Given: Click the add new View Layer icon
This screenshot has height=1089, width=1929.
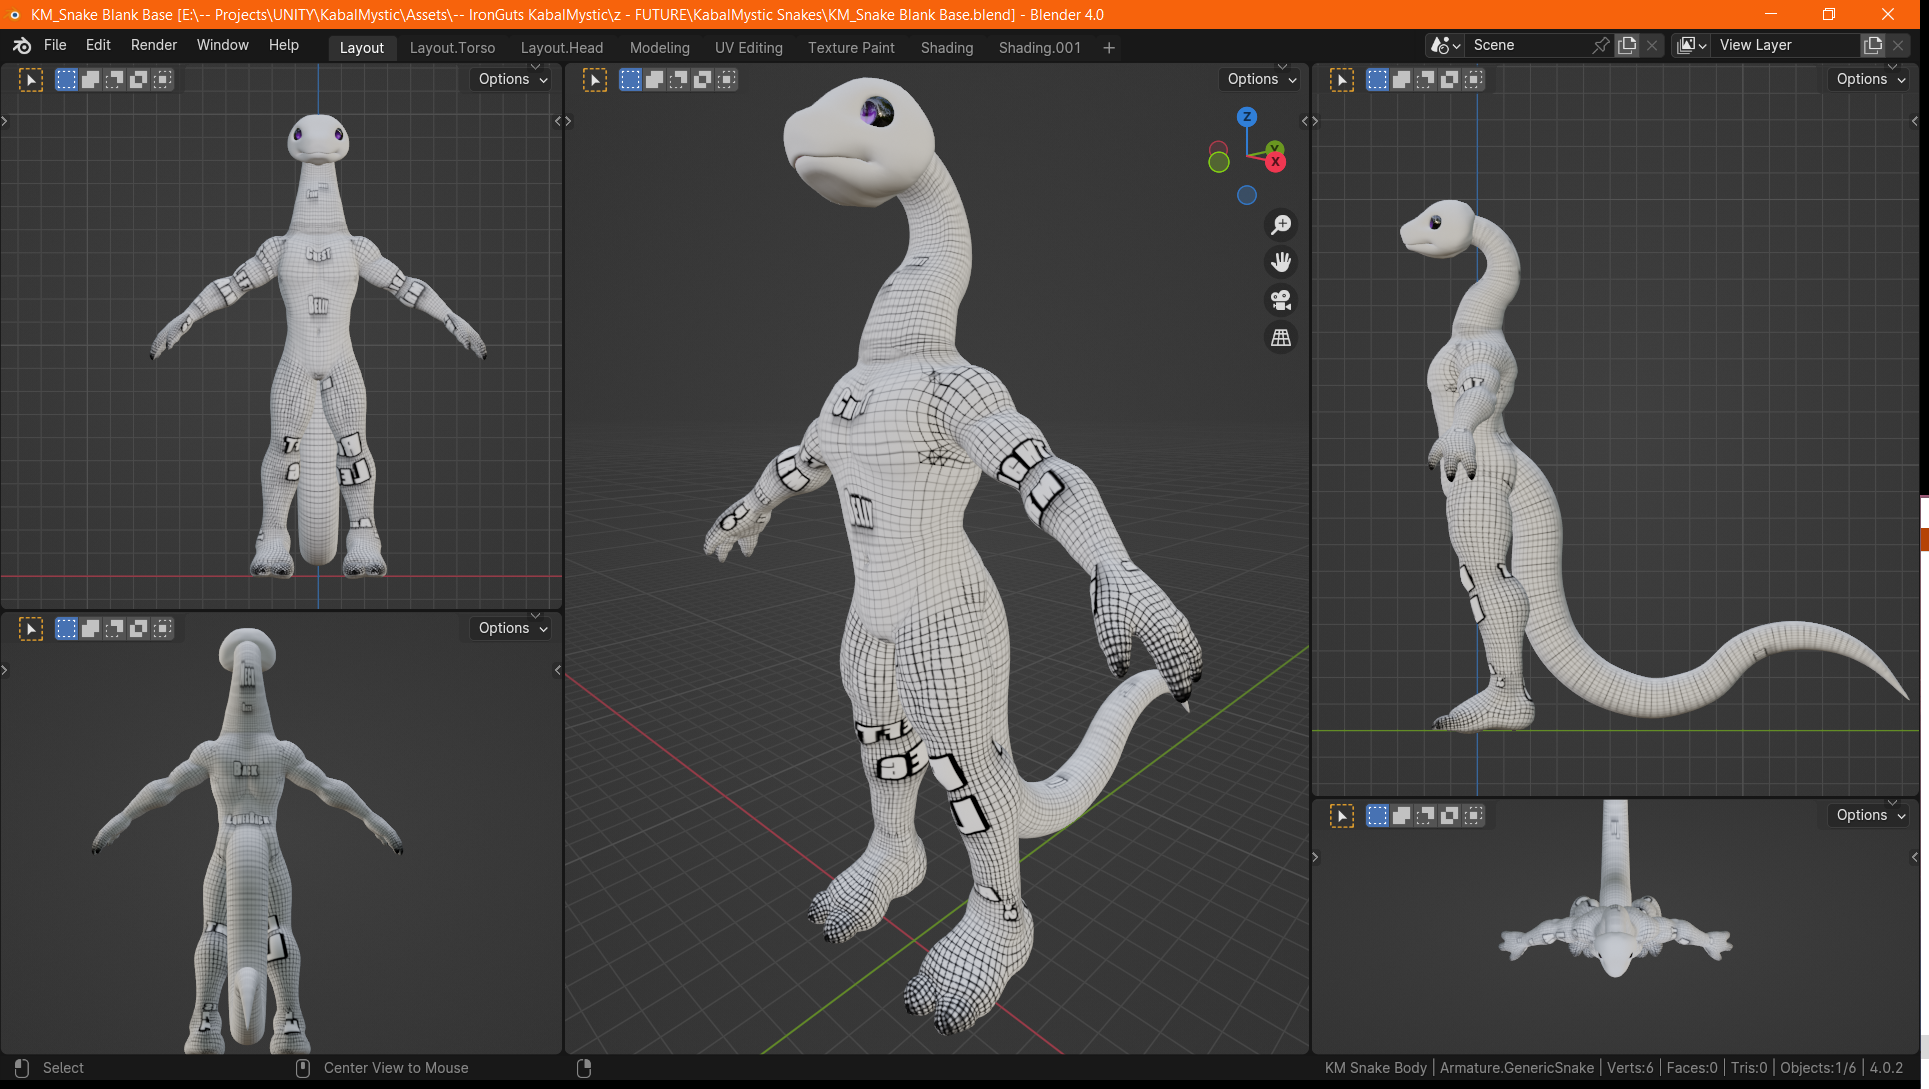Looking at the screenshot, I should [x=1872, y=45].
